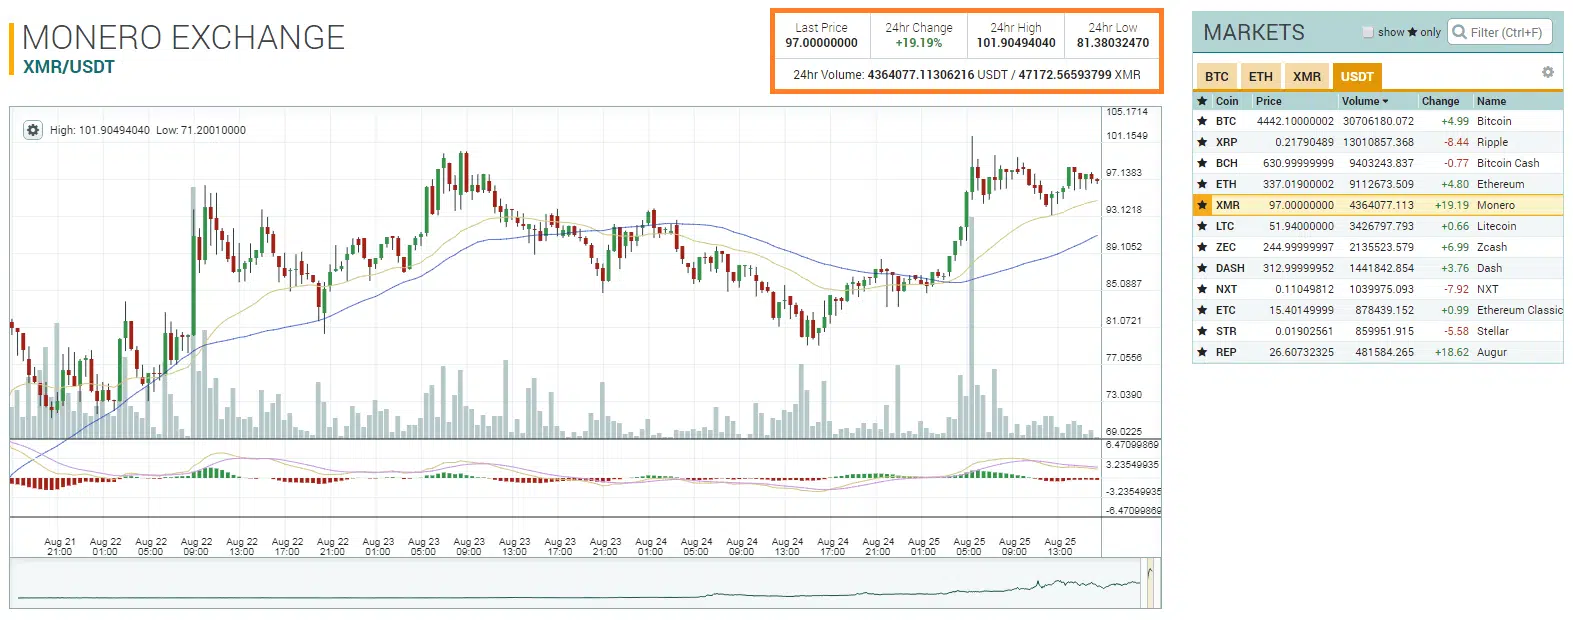Focus the markets Filter input field
1573x620 pixels.
(x=1500, y=32)
